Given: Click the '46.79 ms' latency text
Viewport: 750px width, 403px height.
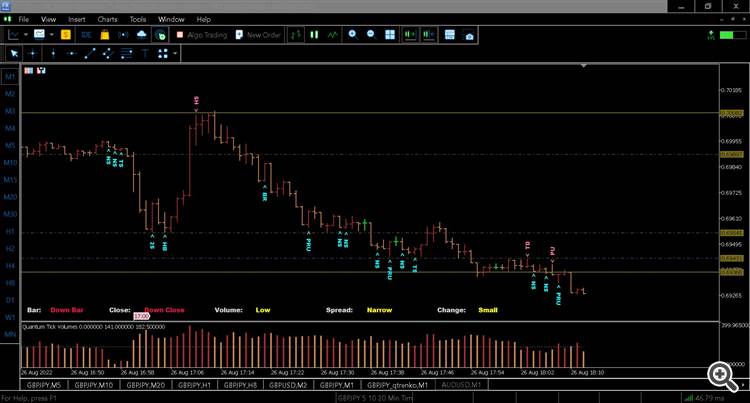Looking at the screenshot, I should [x=710, y=398].
